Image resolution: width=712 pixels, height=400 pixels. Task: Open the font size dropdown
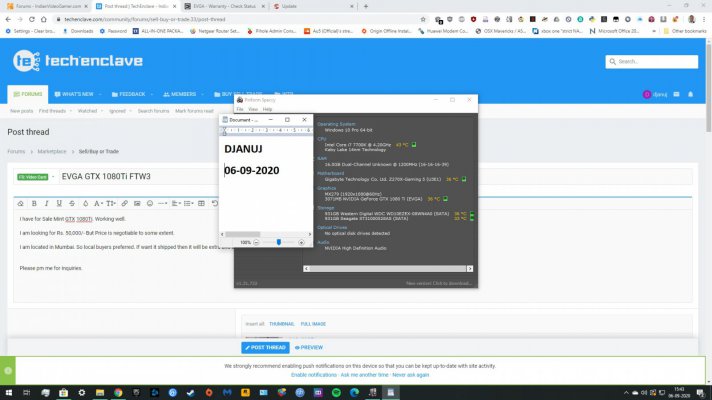111,203
